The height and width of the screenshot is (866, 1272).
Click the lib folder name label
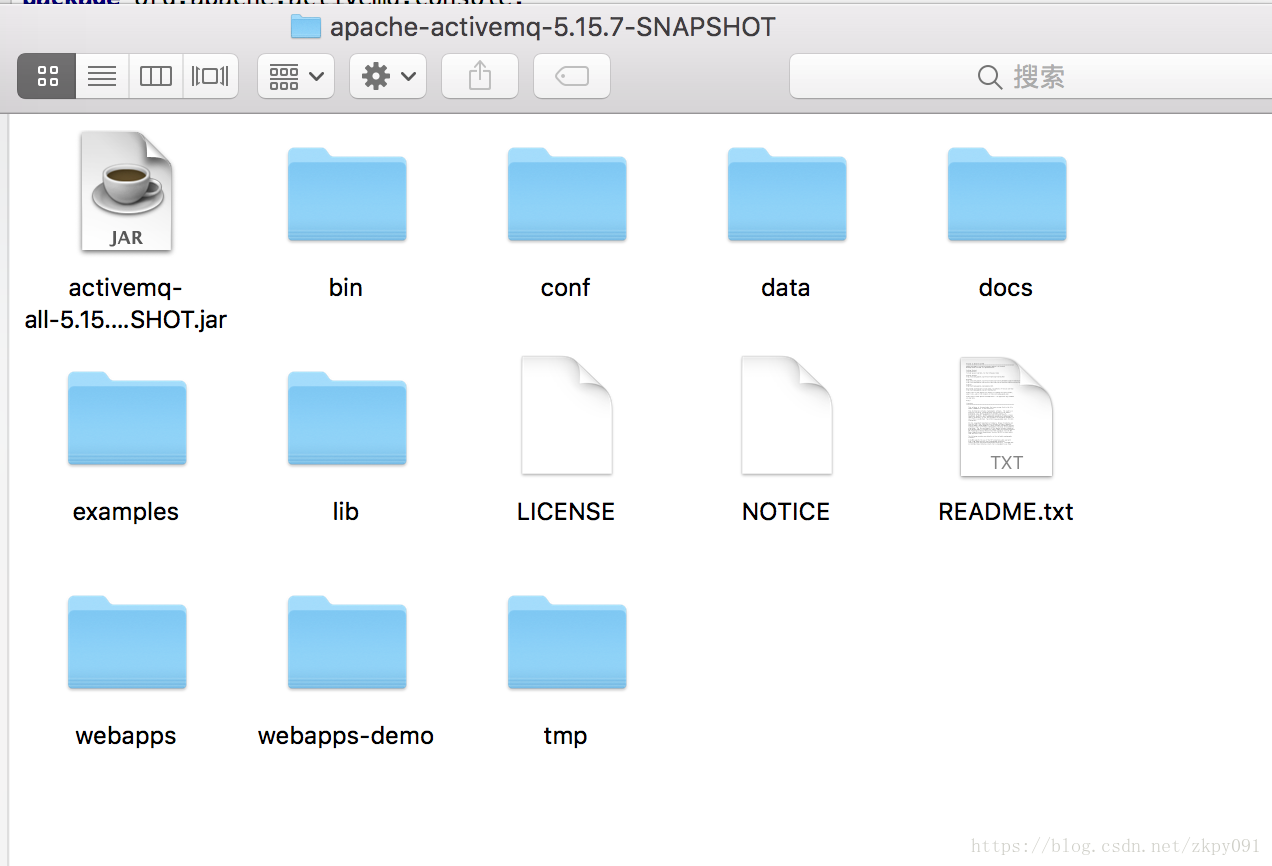pos(346,512)
